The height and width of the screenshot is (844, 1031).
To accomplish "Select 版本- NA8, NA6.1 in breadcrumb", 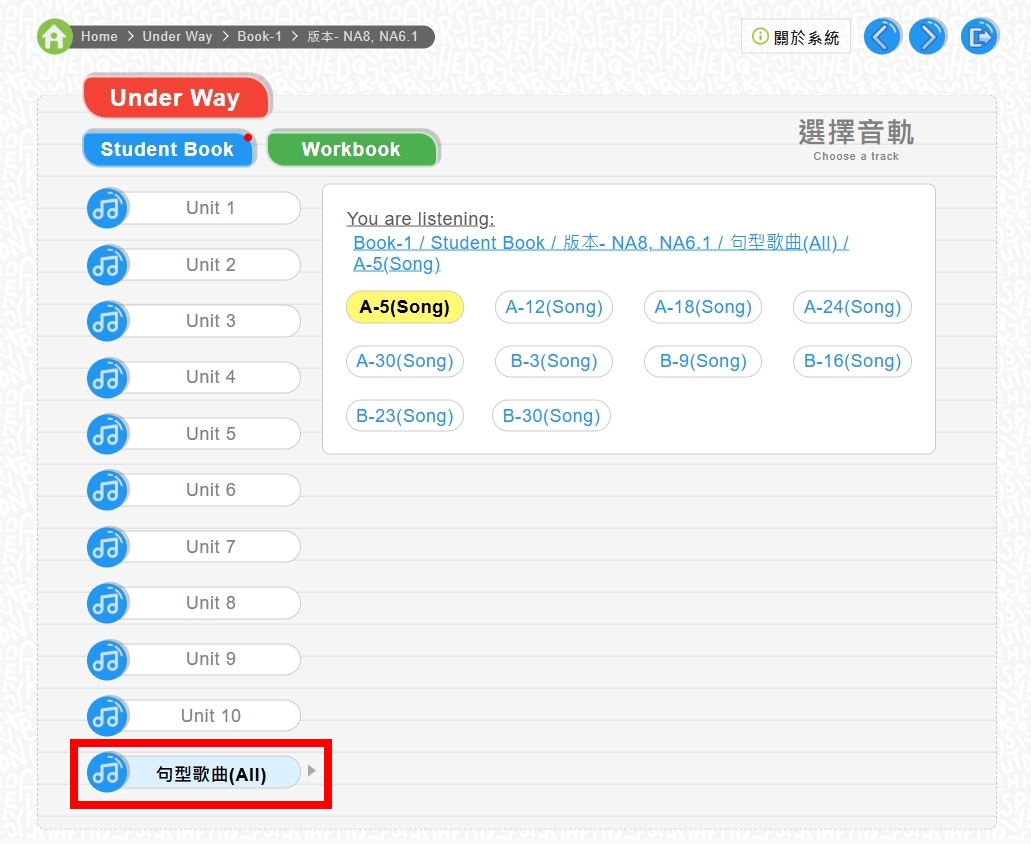I will 362,36.
